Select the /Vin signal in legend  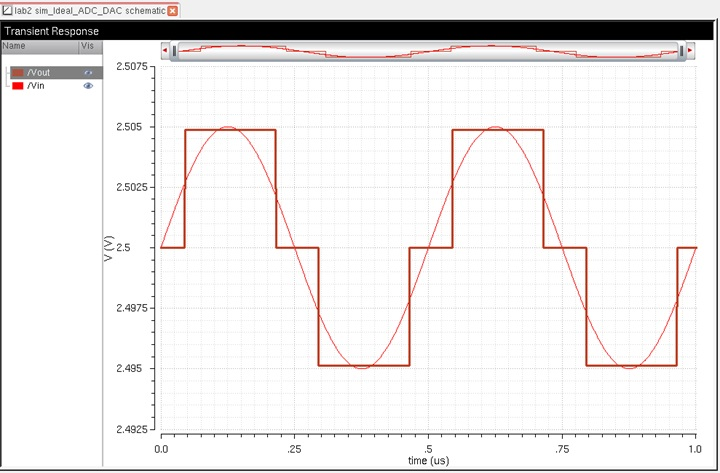click(36, 86)
